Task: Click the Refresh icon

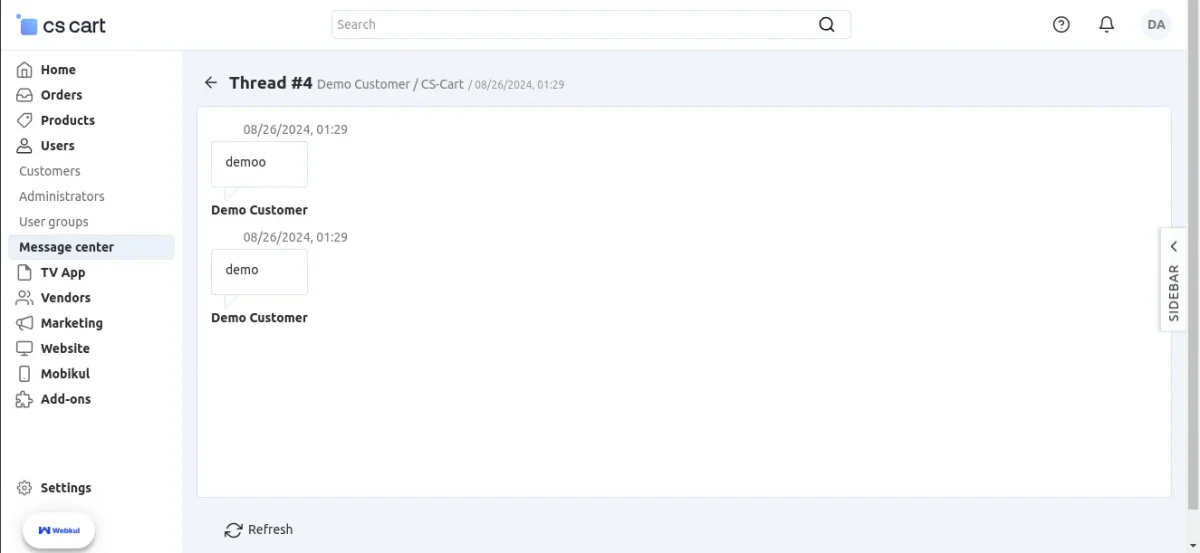Action: (x=234, y=530)
